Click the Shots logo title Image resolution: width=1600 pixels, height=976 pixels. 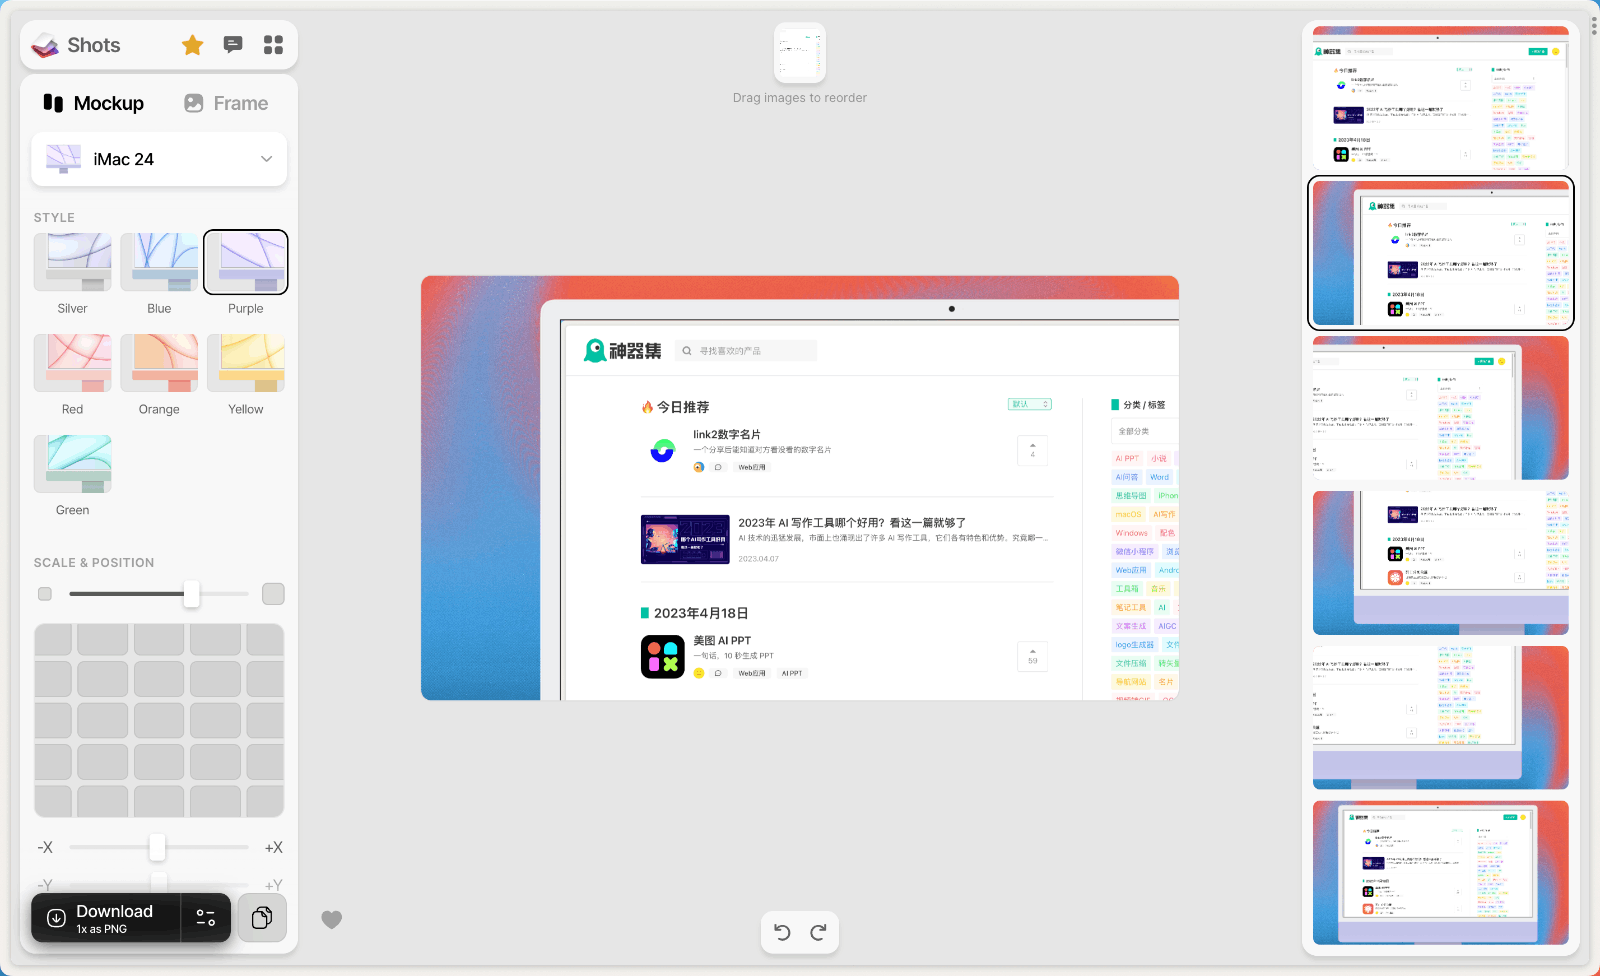(x=77, y=45)
